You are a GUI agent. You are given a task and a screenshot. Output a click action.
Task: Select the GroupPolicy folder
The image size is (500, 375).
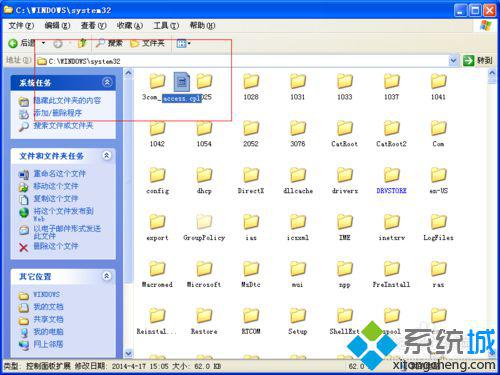click(x=204, y=227)
